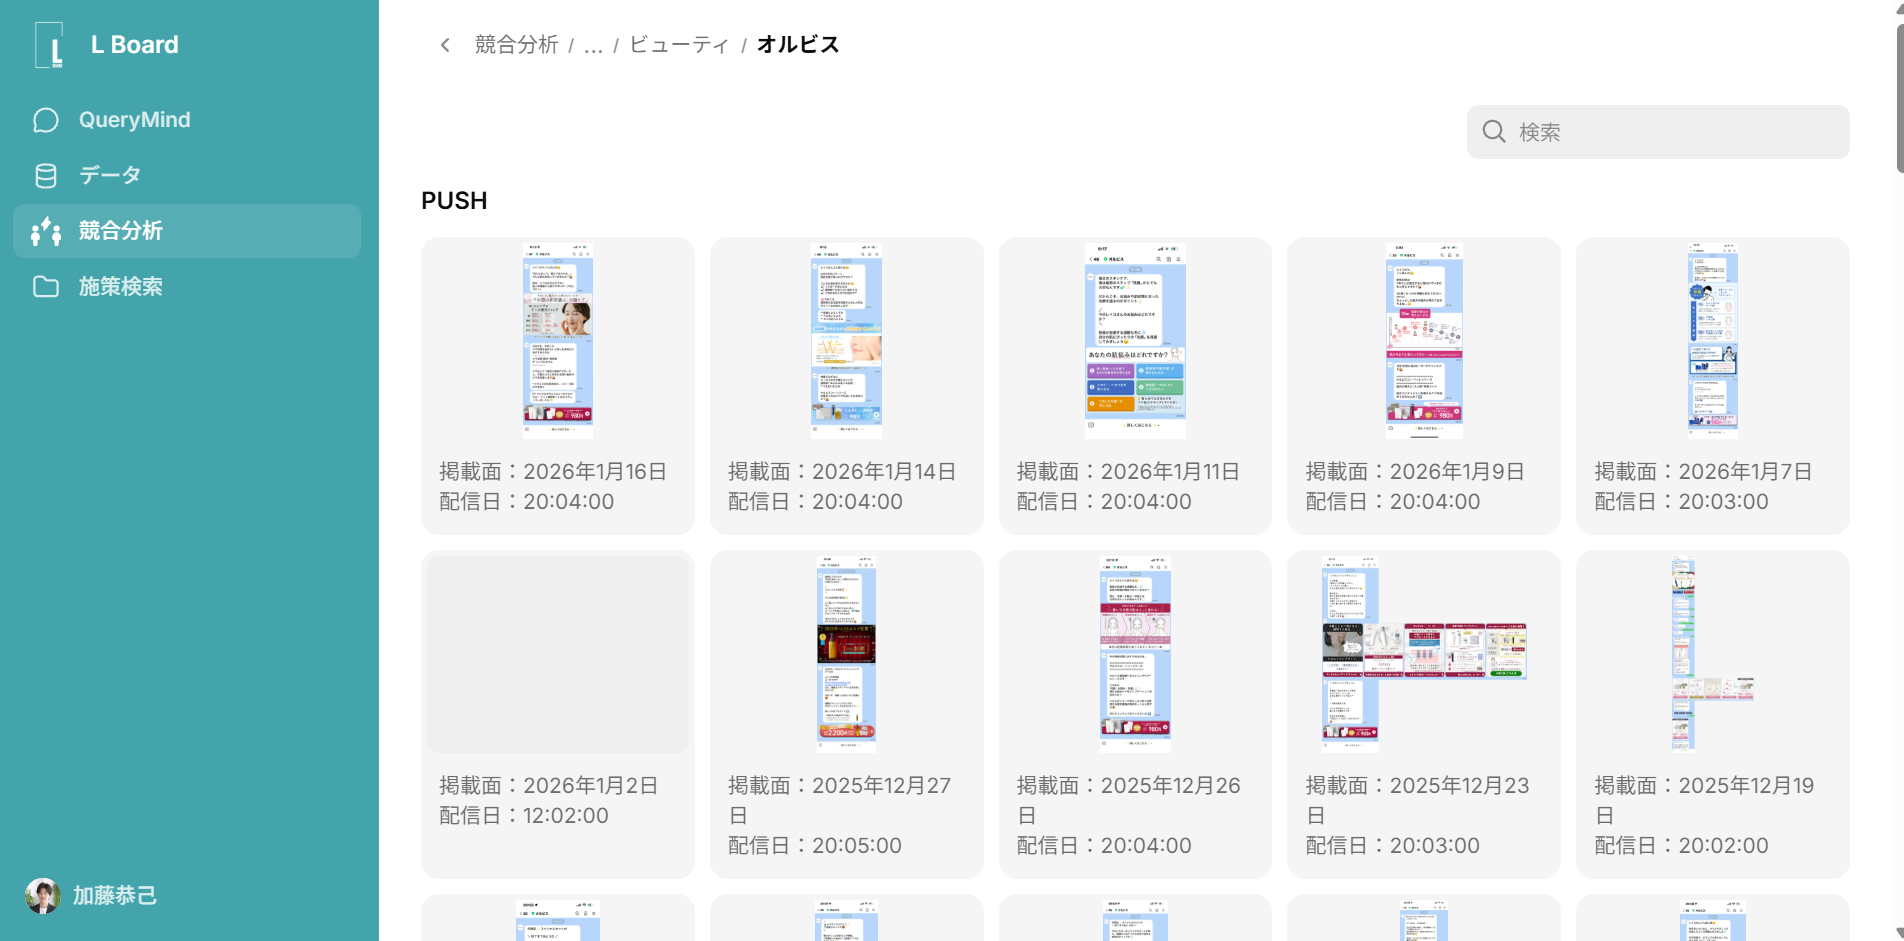
Task: Open the empty 2026年1月2日 entry
Action: point(557,654)
